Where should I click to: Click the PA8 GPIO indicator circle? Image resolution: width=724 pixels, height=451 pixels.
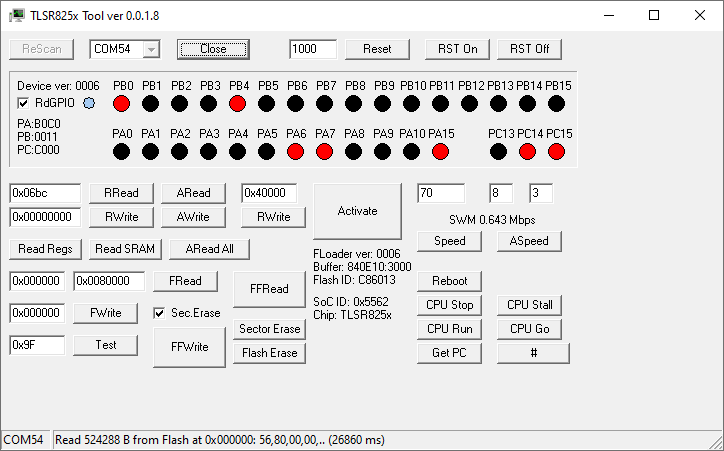(x=354, y=151)
